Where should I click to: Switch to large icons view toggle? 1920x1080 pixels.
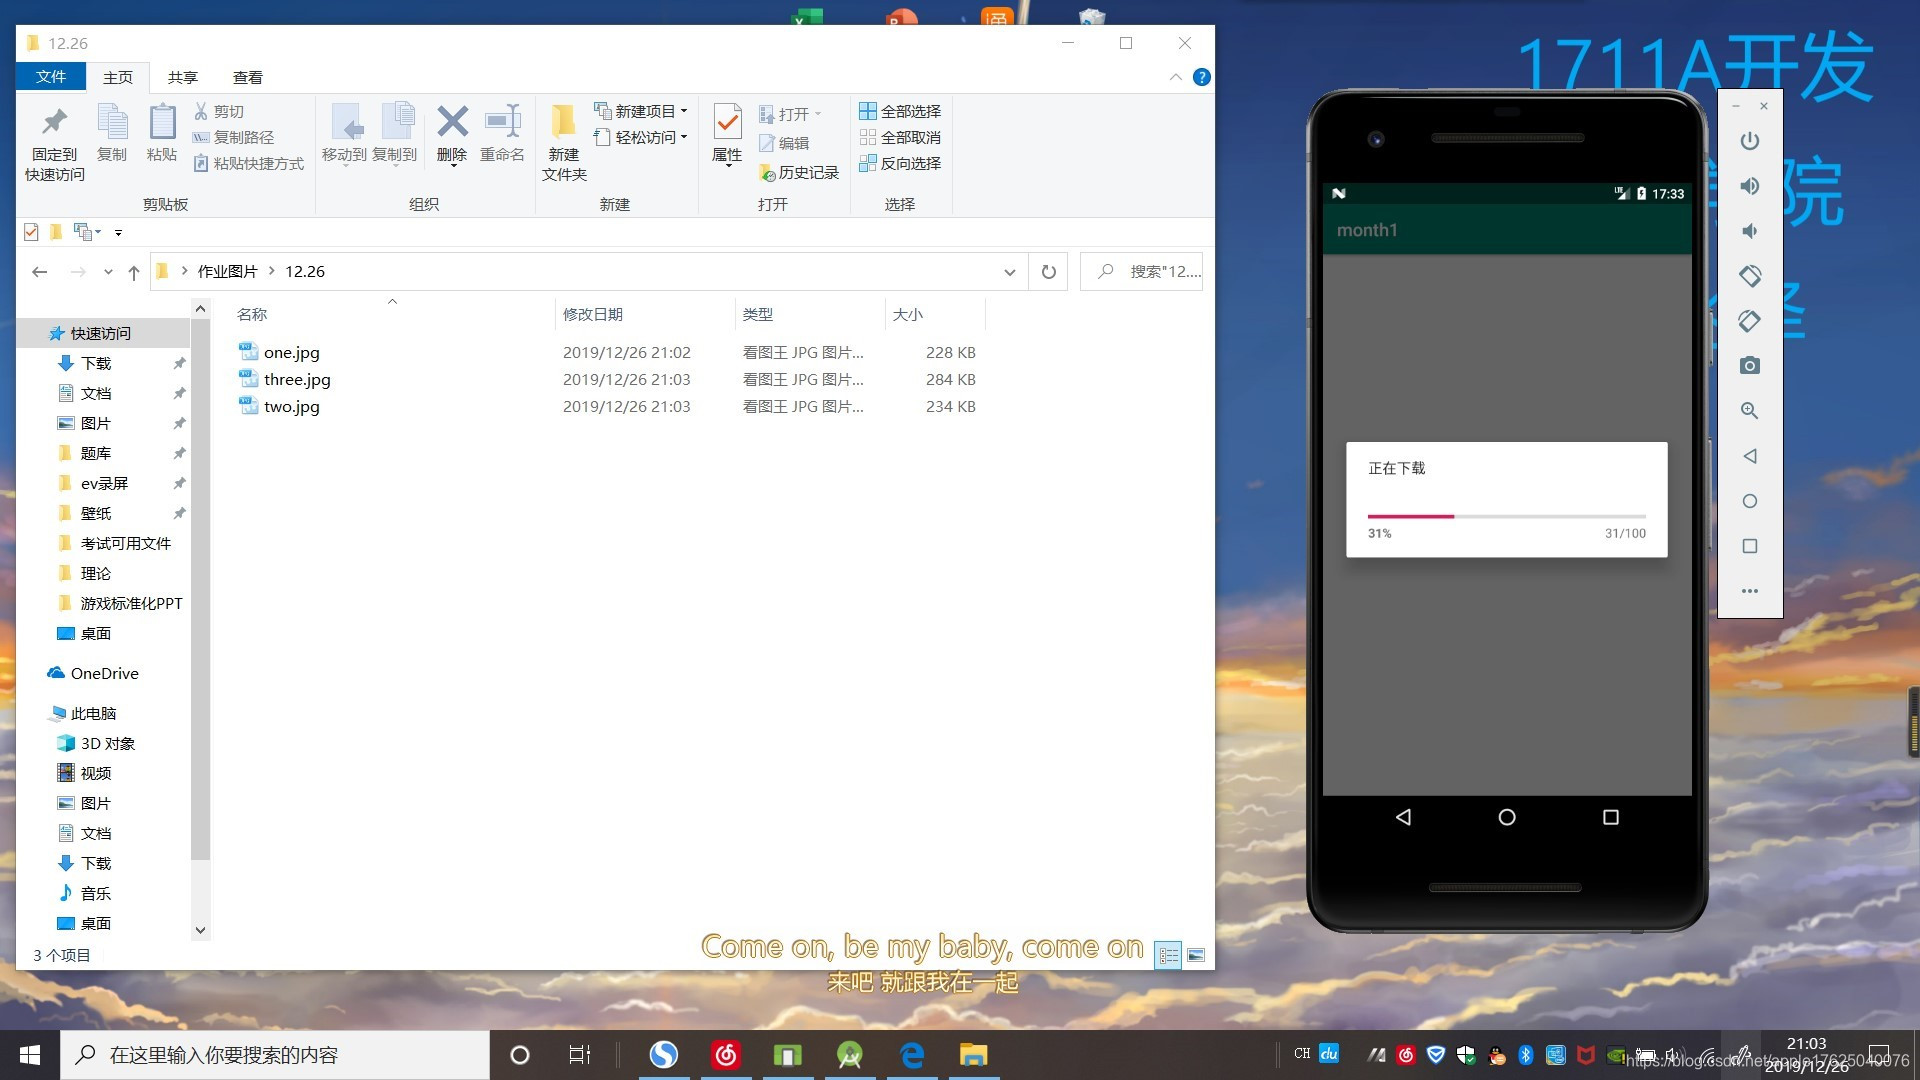(x=1196, y=956)
